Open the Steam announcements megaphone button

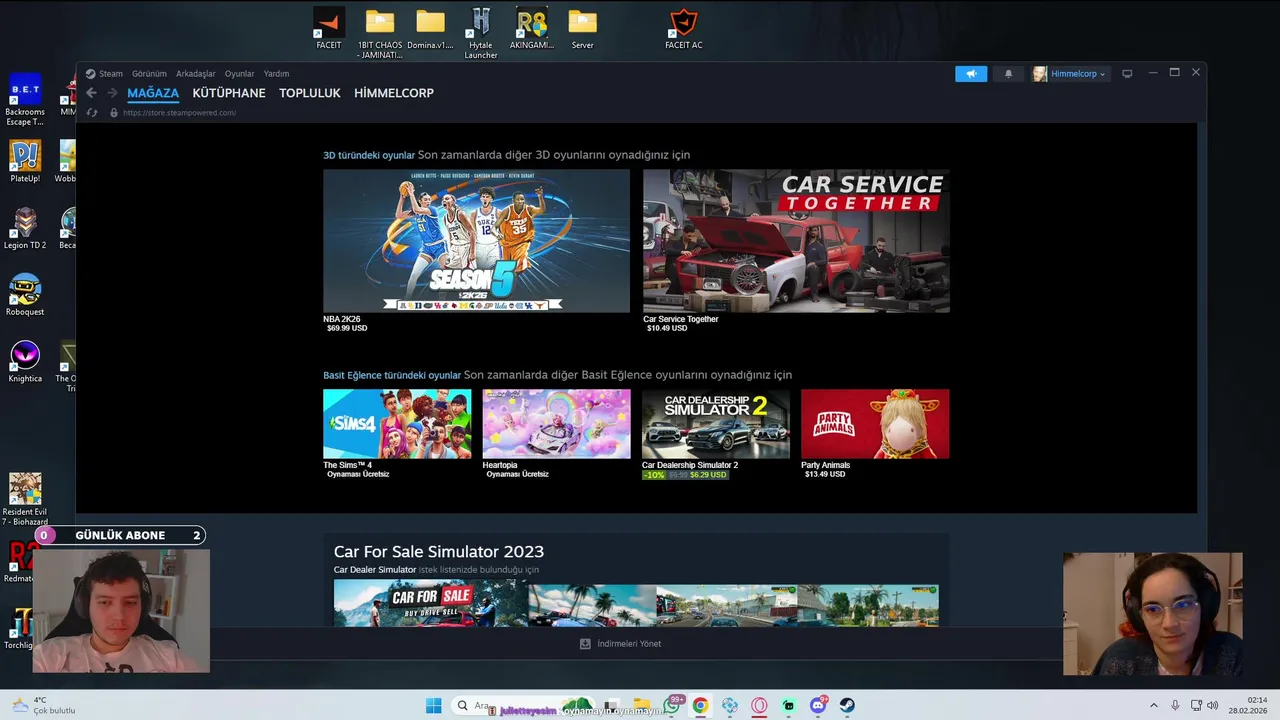coord(971,74)
